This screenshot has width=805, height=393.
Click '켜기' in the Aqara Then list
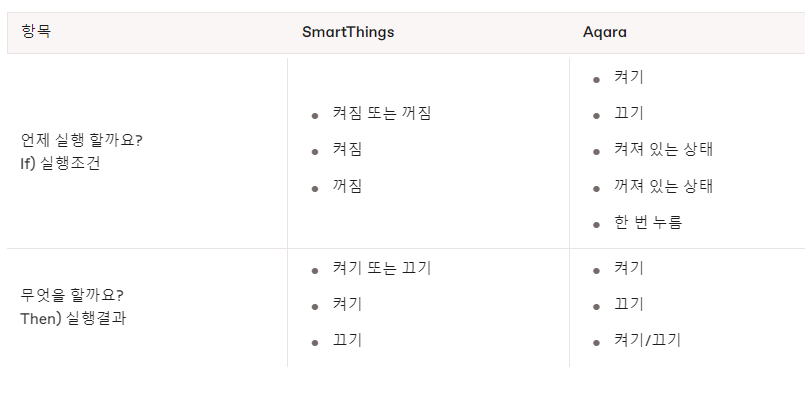click(x=628, y=268)
